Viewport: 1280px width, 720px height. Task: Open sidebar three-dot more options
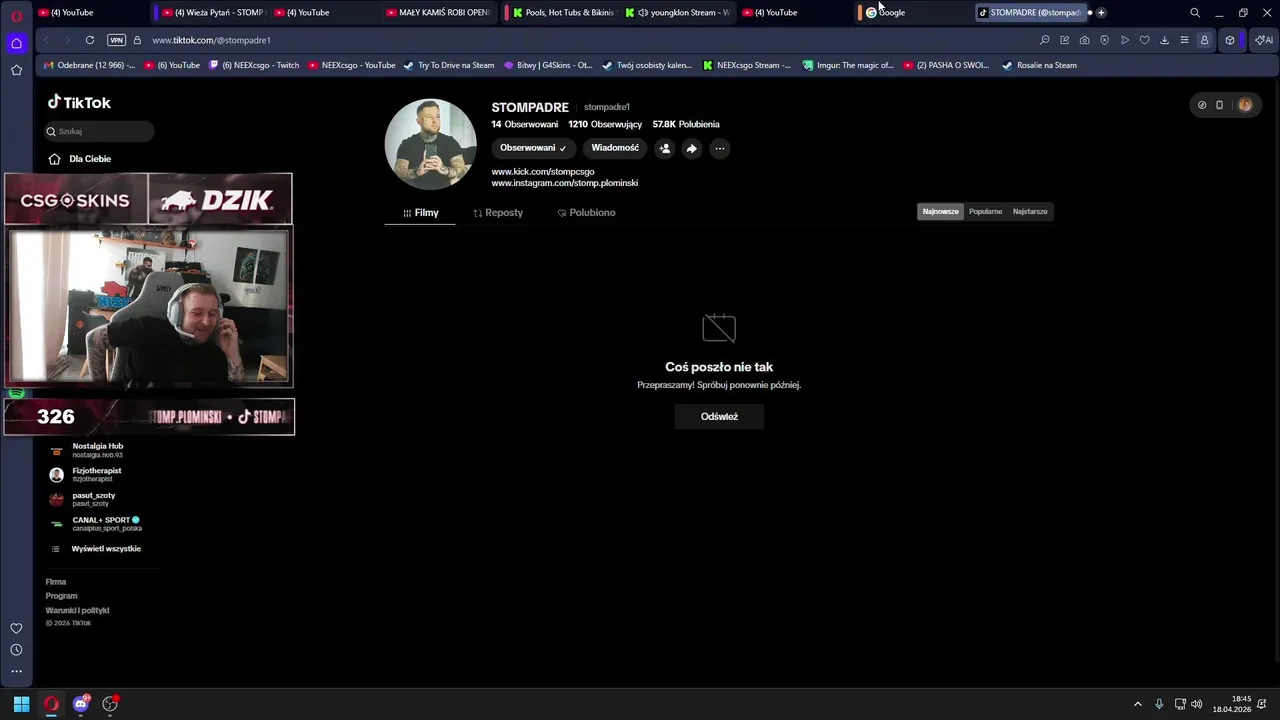pyautogui.click(x=16, y=672)
